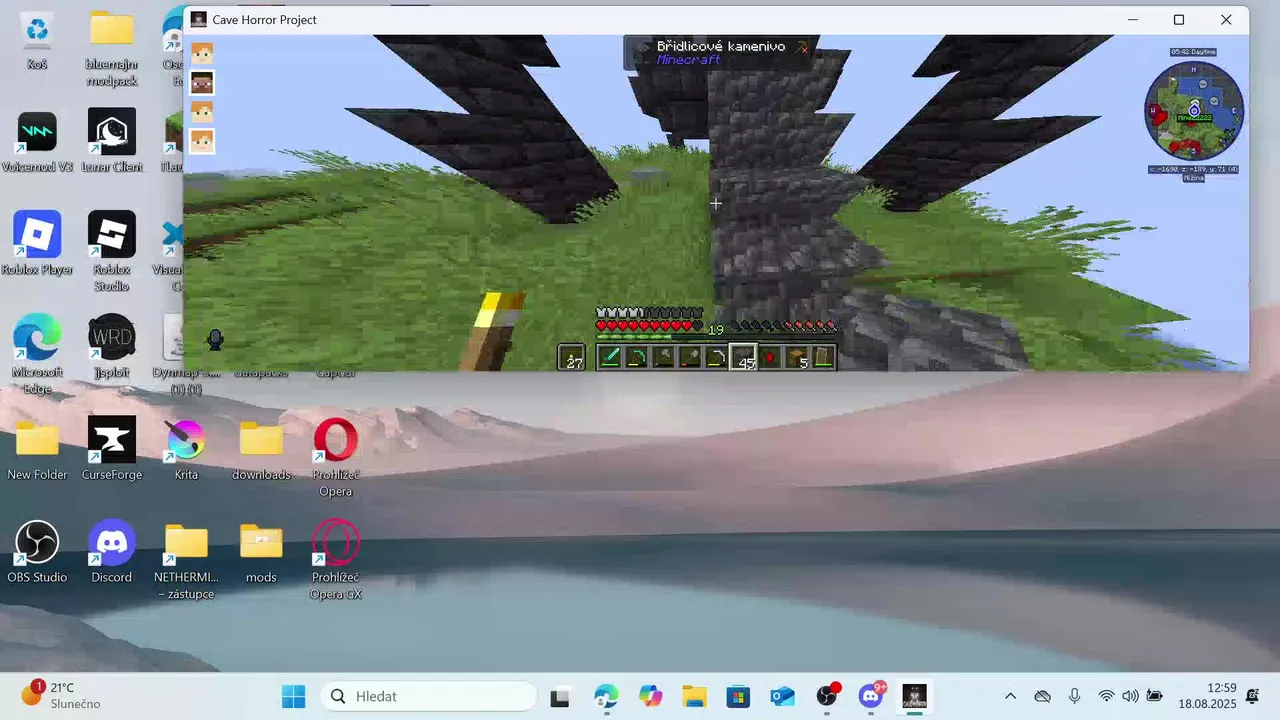
Task: Click the OneDrive cloud tray icon
Action: pyautogui.click(x=1042, y=696)
